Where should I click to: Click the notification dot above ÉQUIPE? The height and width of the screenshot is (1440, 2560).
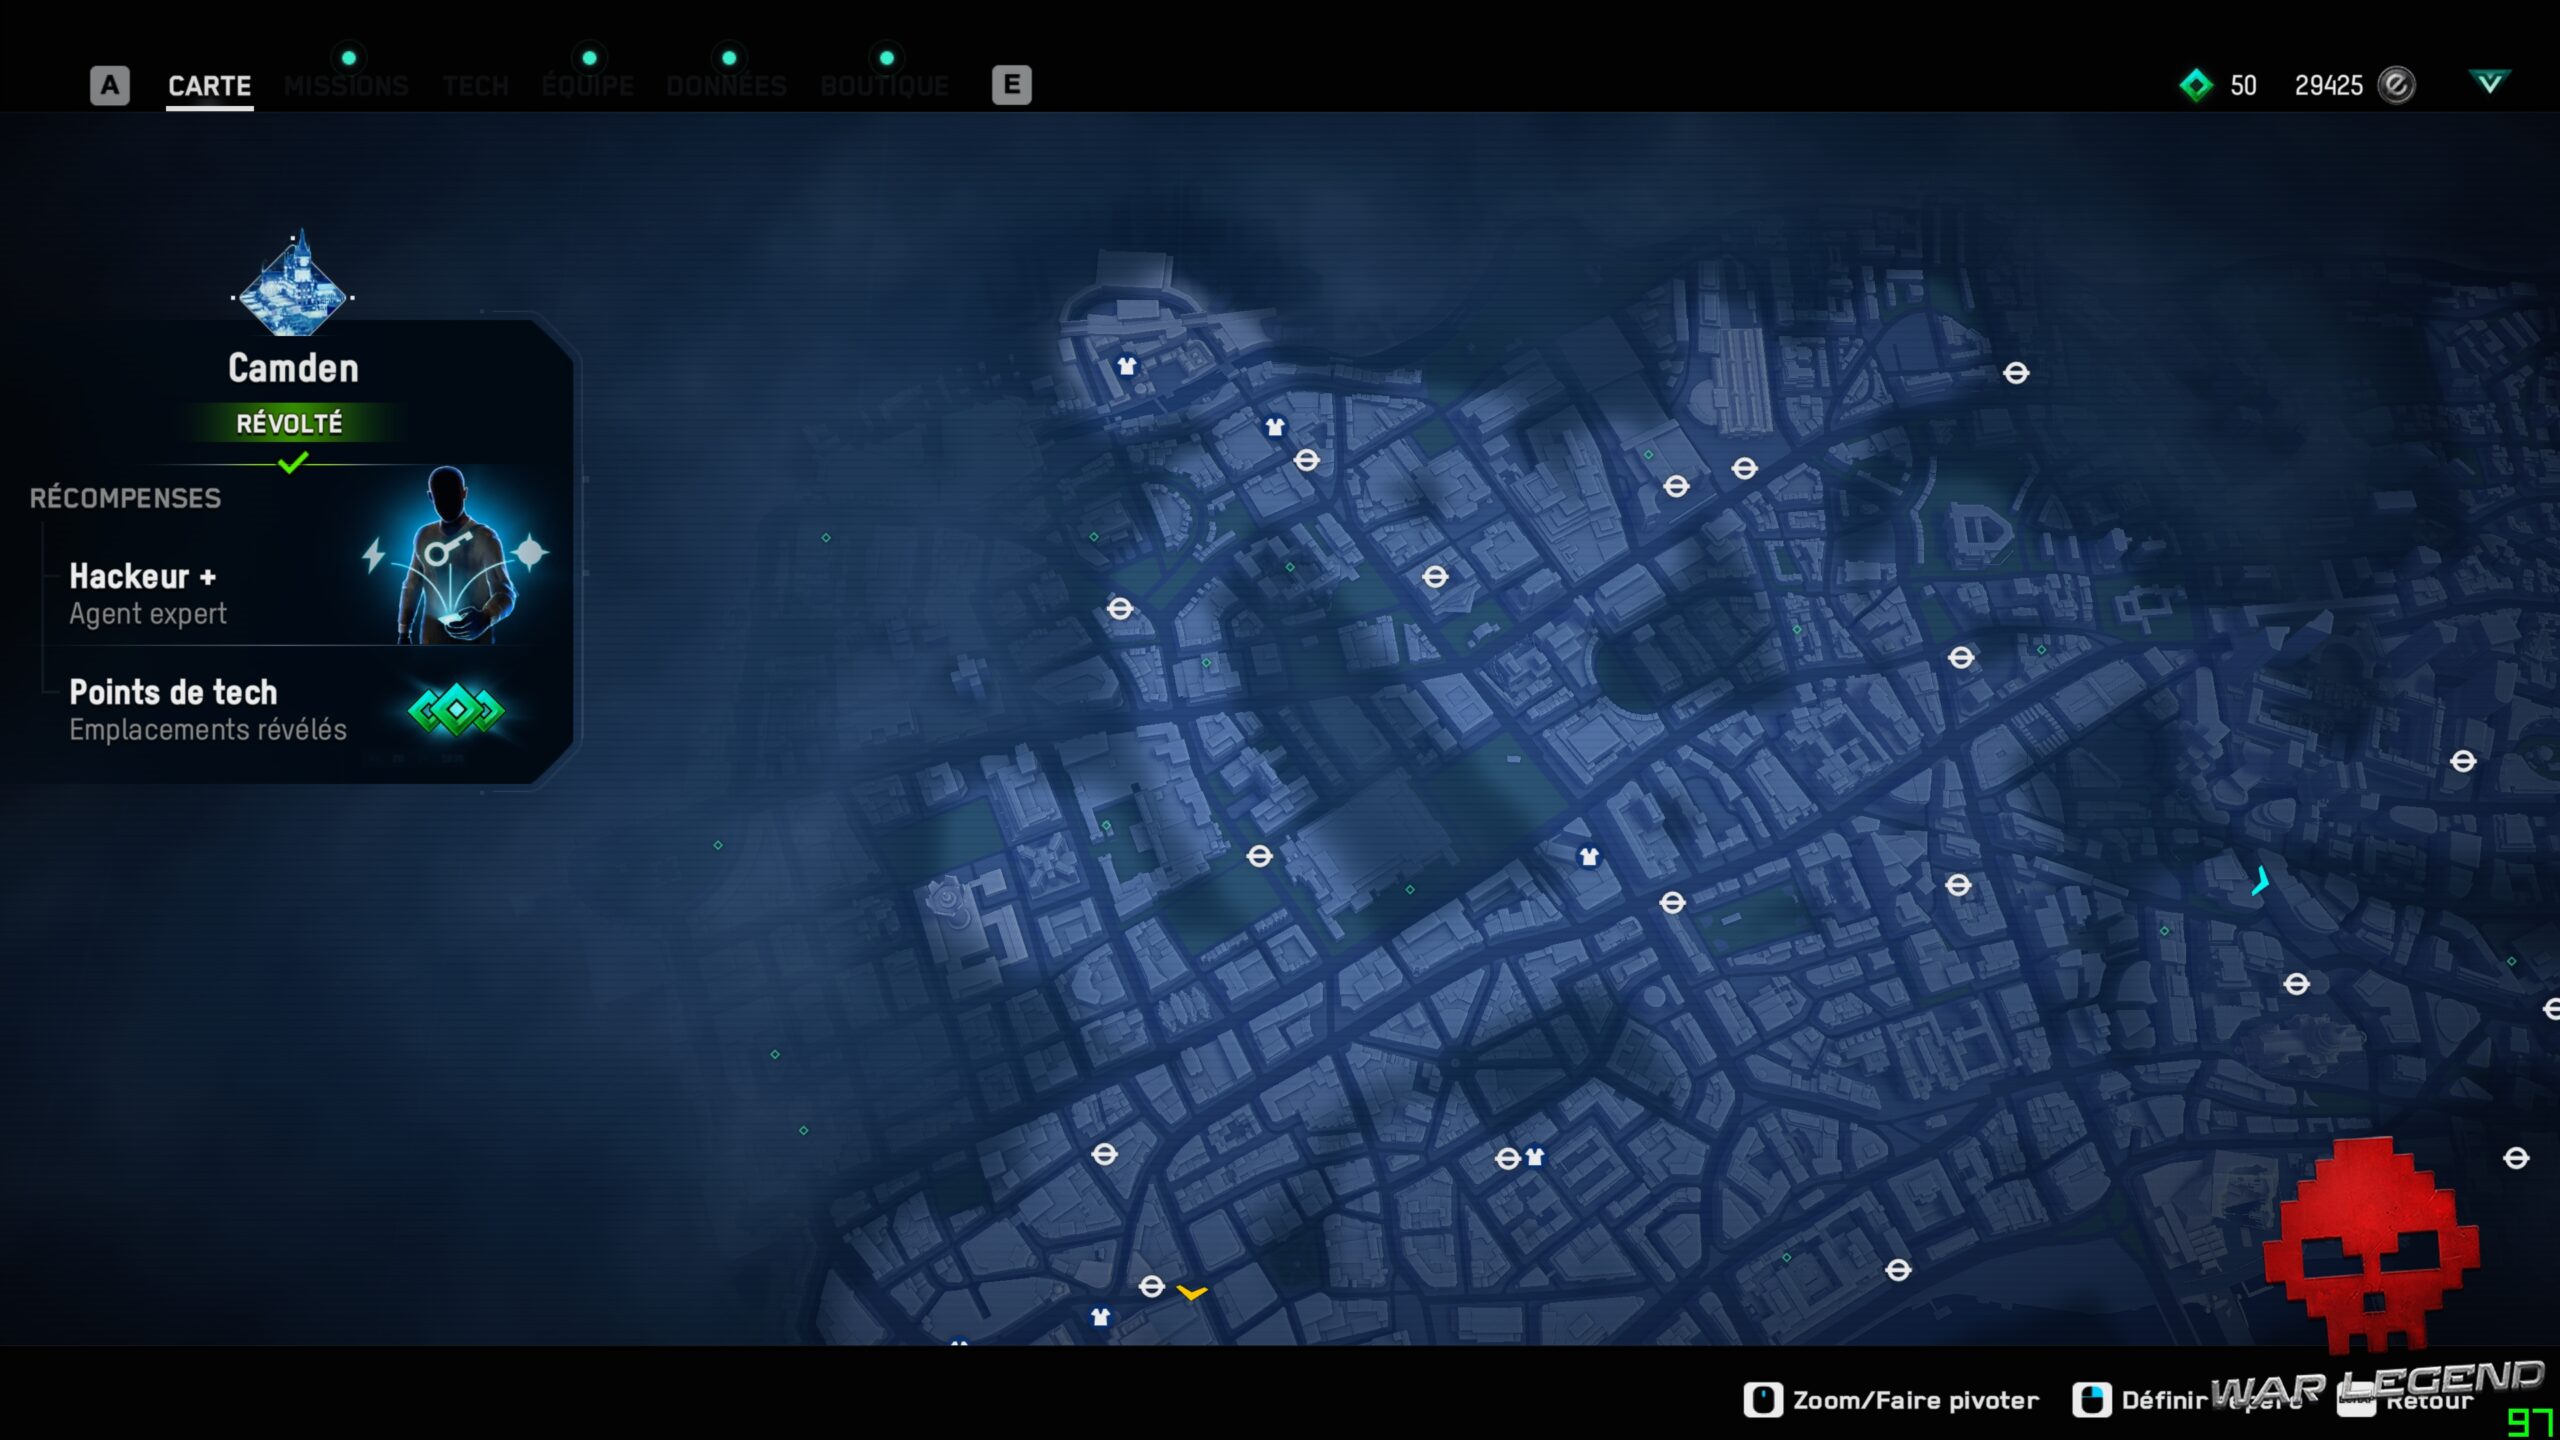(589, 58)
